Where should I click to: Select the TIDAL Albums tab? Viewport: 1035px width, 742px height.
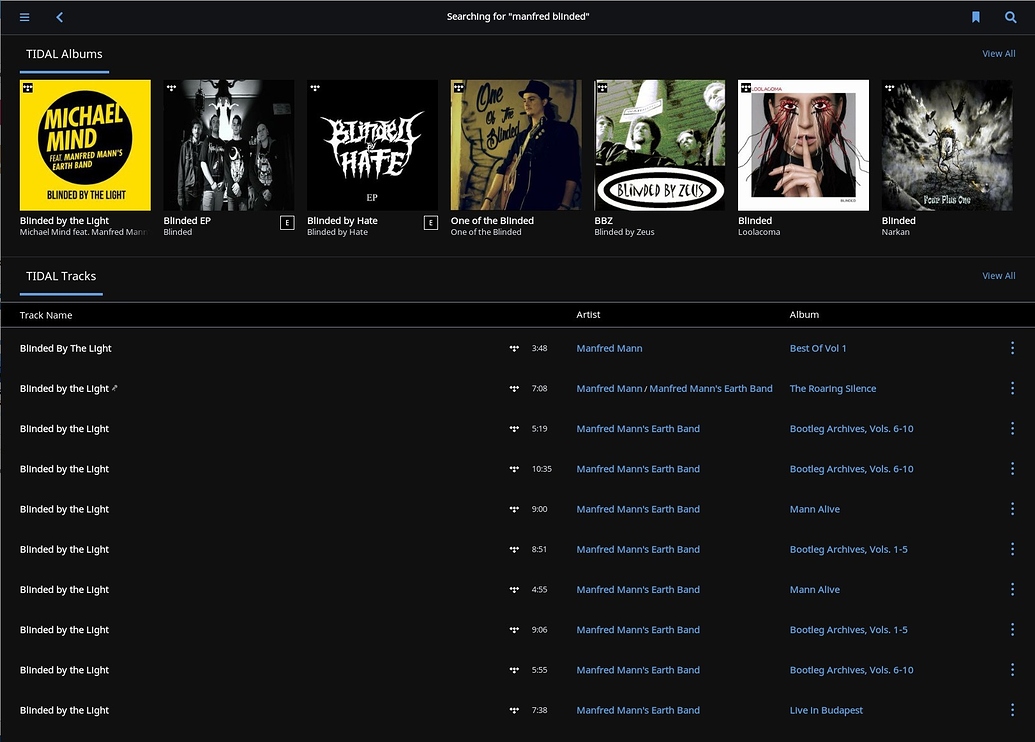click(64, 54)
